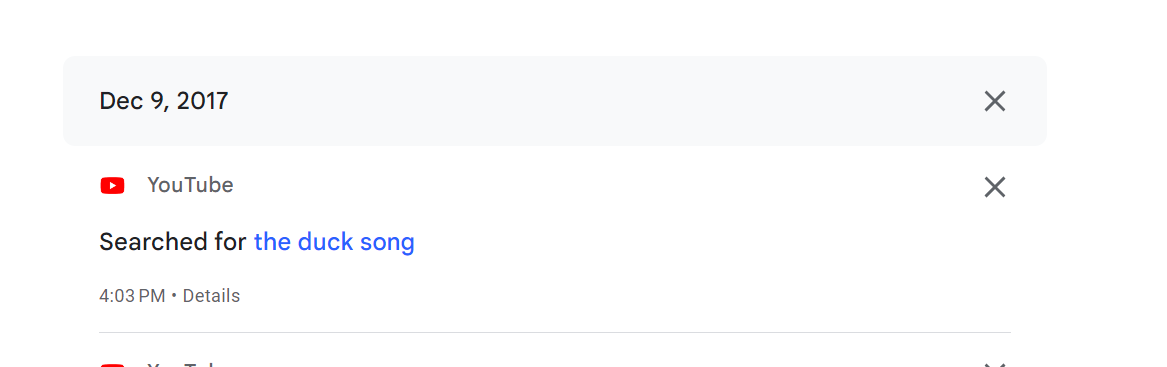This screenshot has width=1167, height=367.
Task: Remove the duck song search entry
Action: [x=994, y=188]
